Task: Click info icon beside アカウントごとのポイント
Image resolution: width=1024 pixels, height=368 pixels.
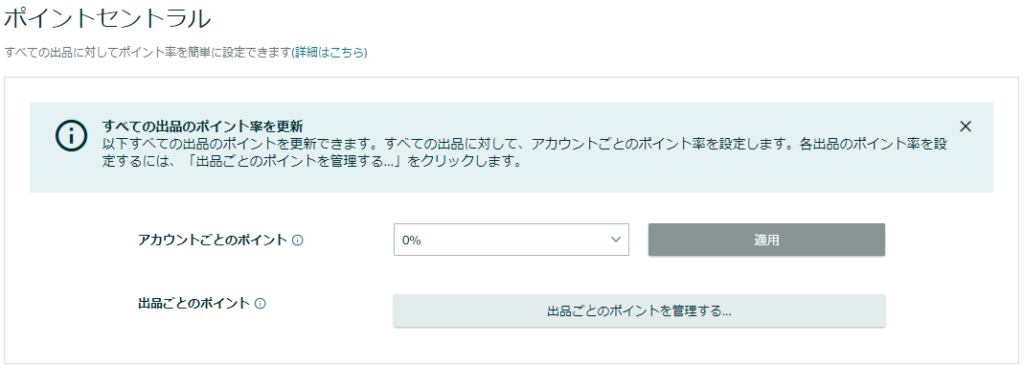Action: (297, 240)
